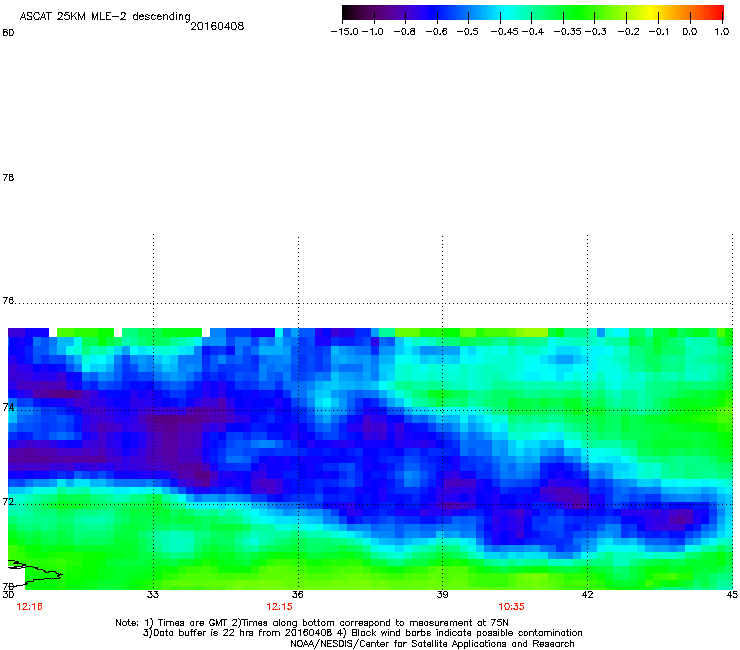Click the longitude label 33

[152, 595]
